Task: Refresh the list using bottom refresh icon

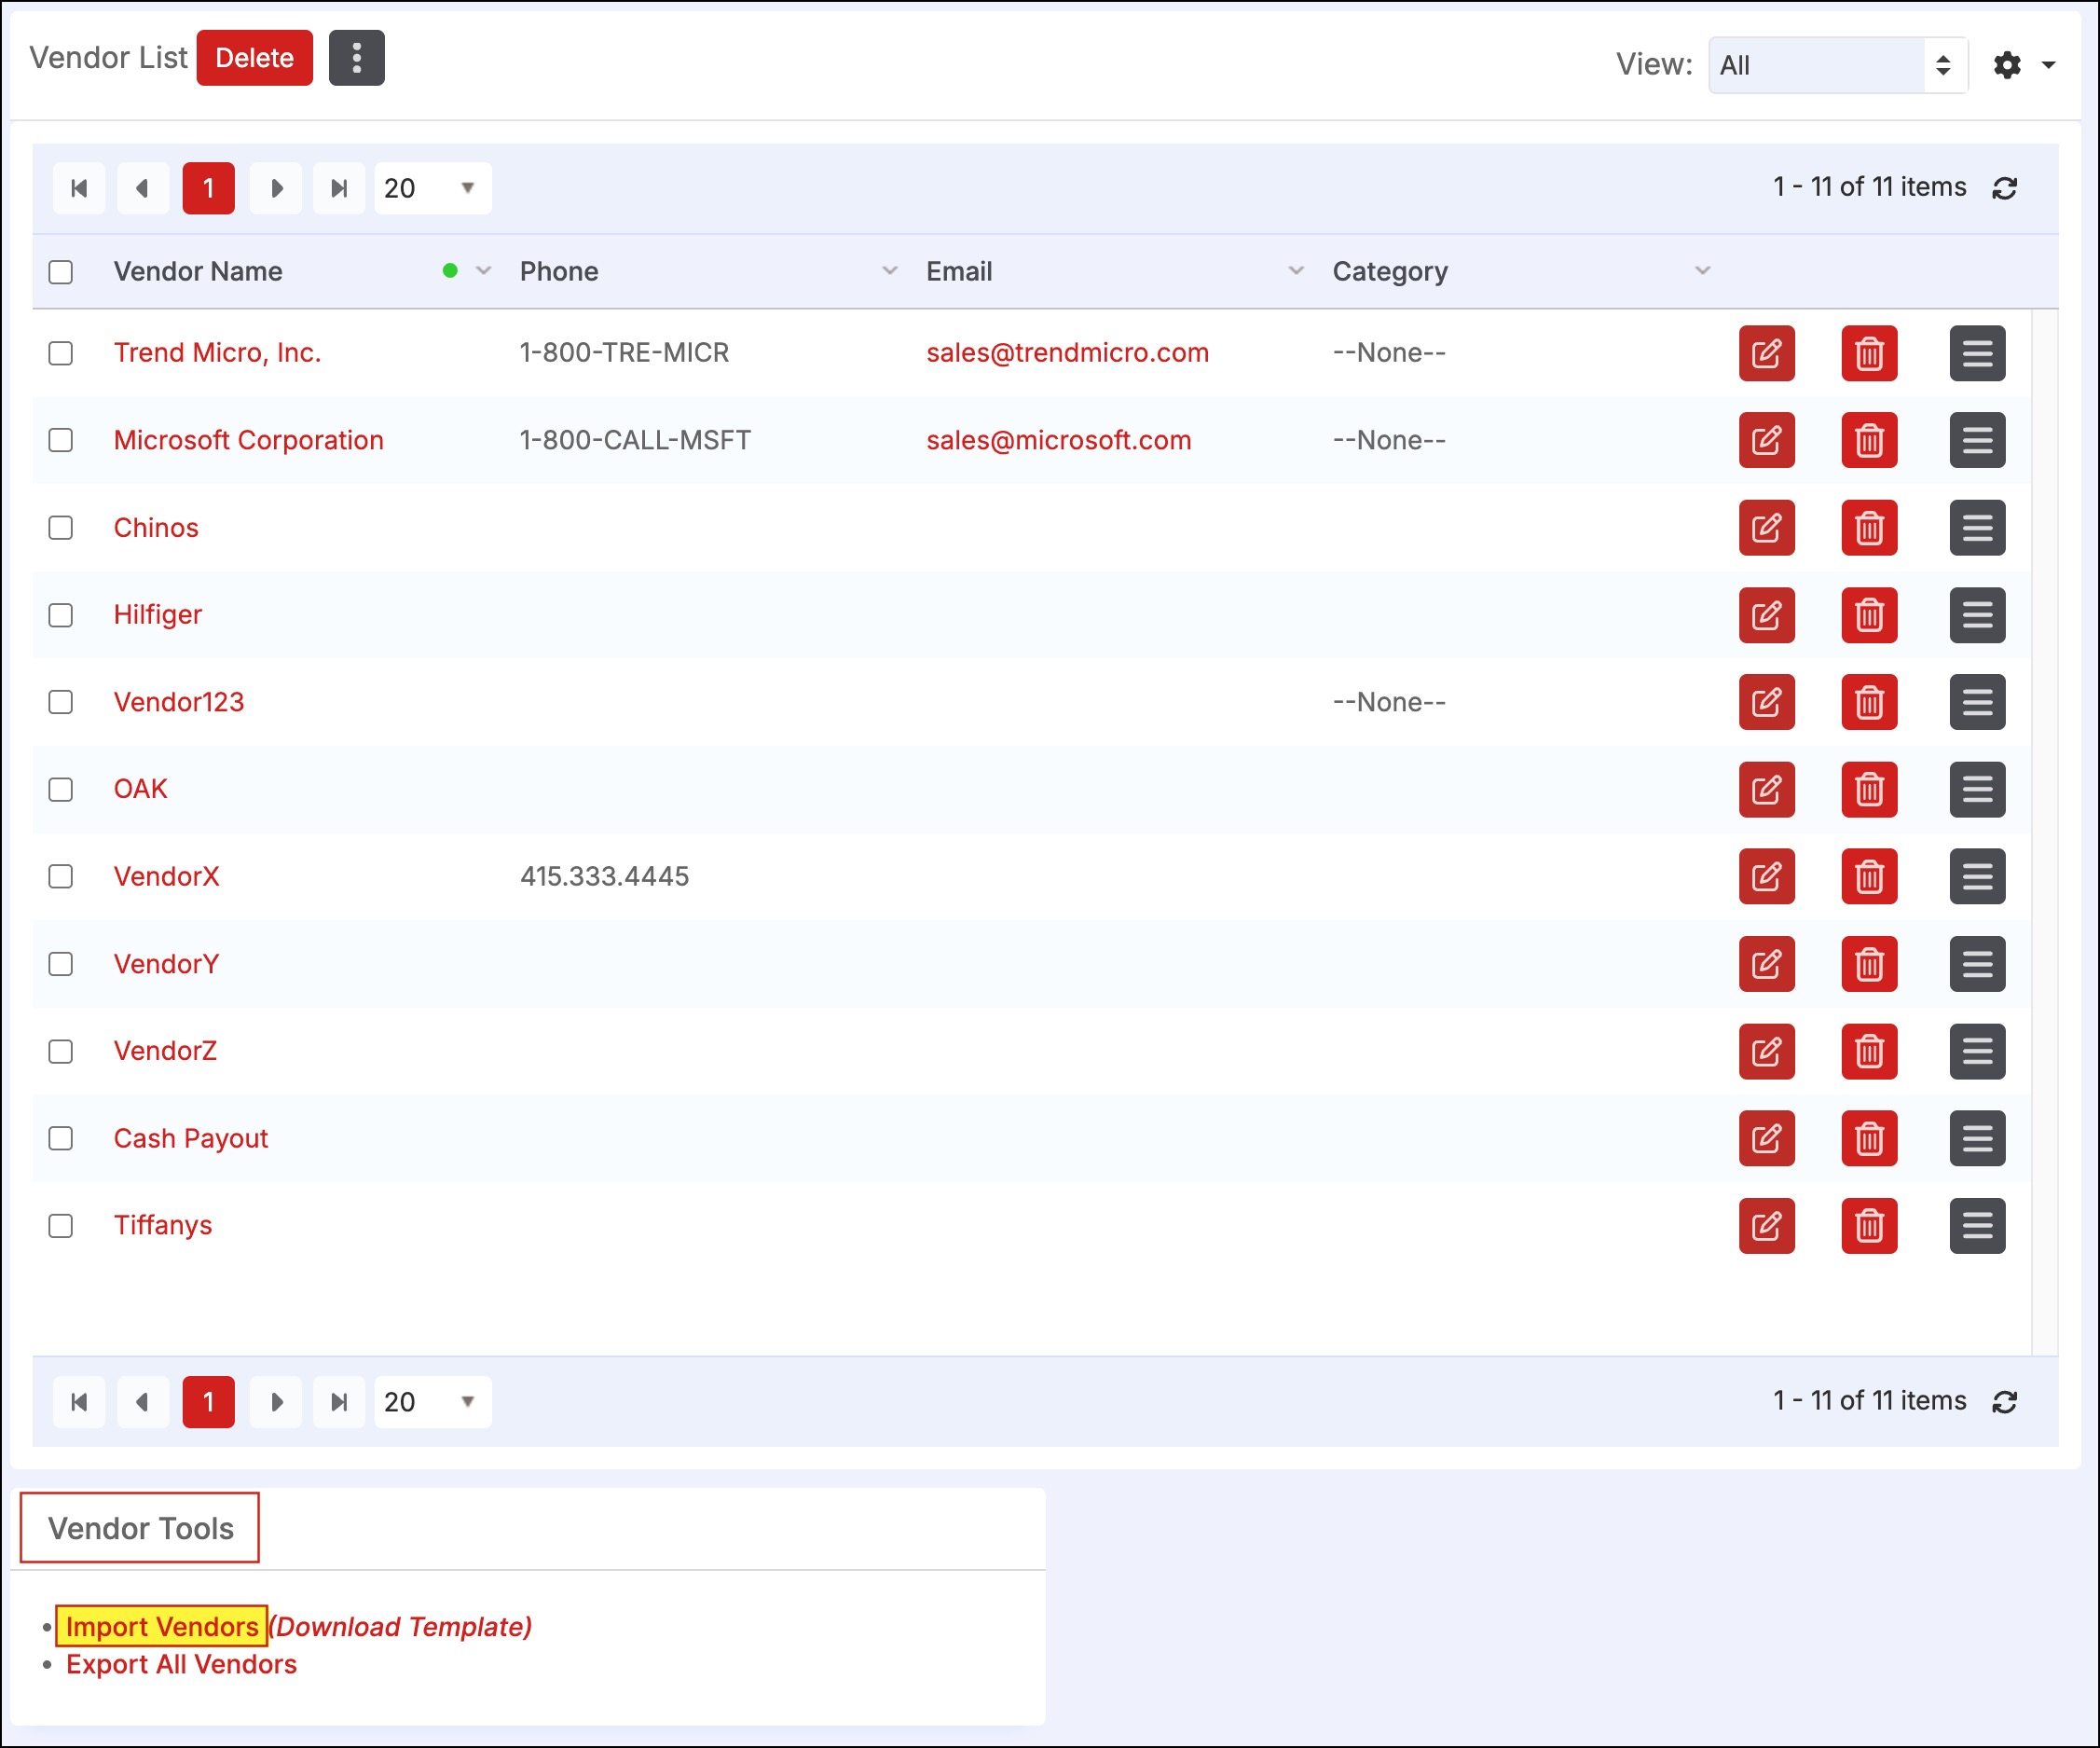Action: pos(2004,1402)
